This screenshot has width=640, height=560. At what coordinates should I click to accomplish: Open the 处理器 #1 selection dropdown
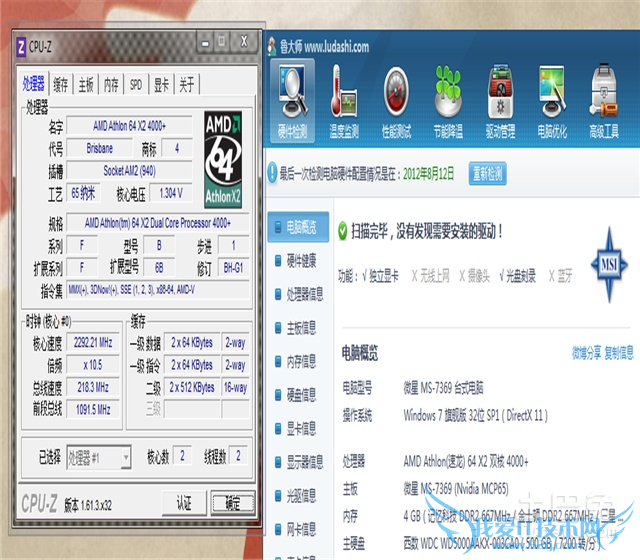tap(99, 458)
